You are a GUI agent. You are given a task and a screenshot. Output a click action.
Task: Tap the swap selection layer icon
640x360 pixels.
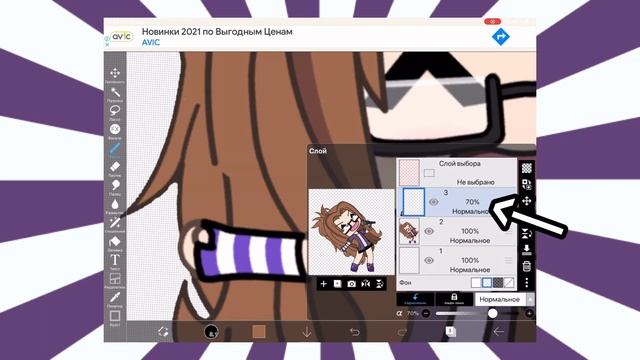527,184
